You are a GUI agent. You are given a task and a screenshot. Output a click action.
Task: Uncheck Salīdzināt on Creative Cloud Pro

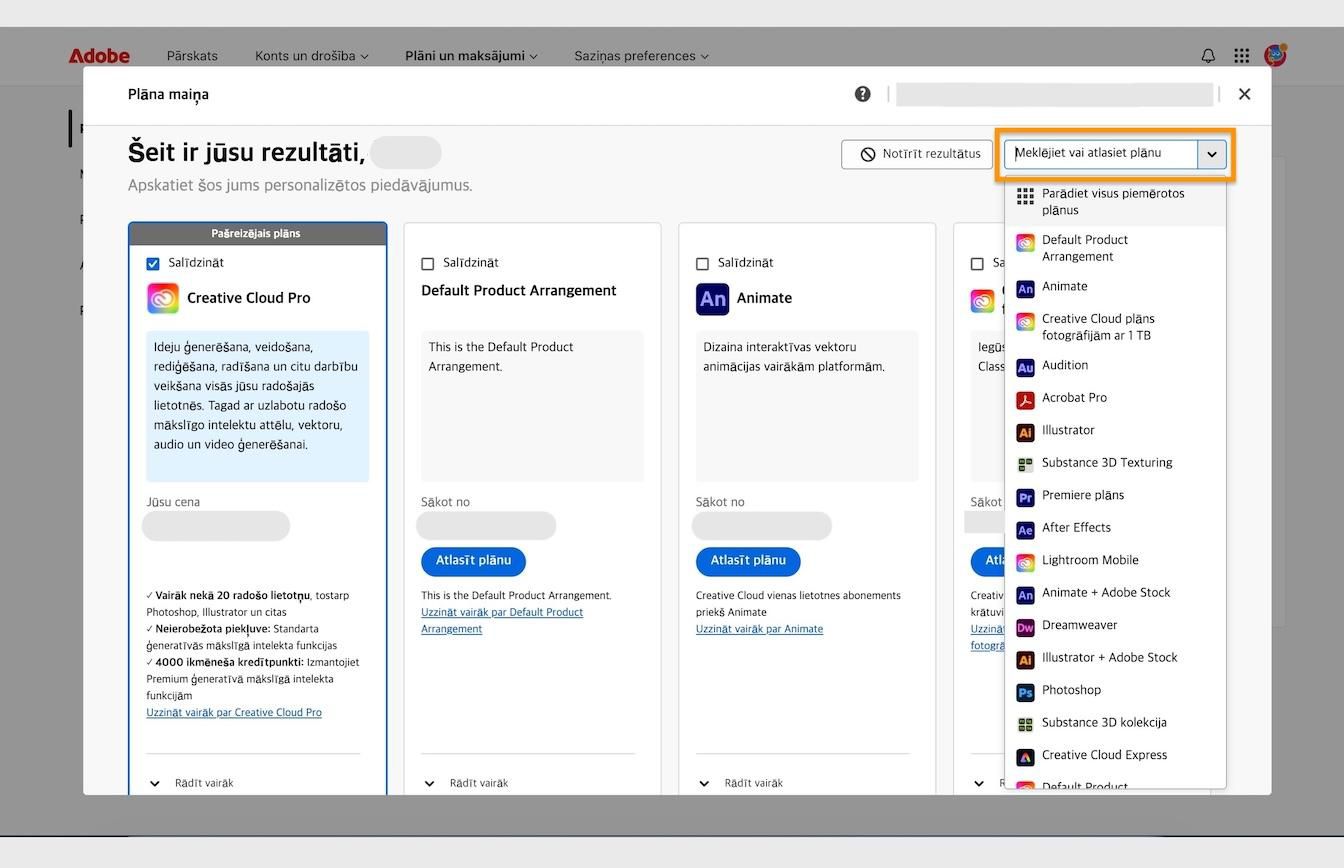[x=153, y=263]
